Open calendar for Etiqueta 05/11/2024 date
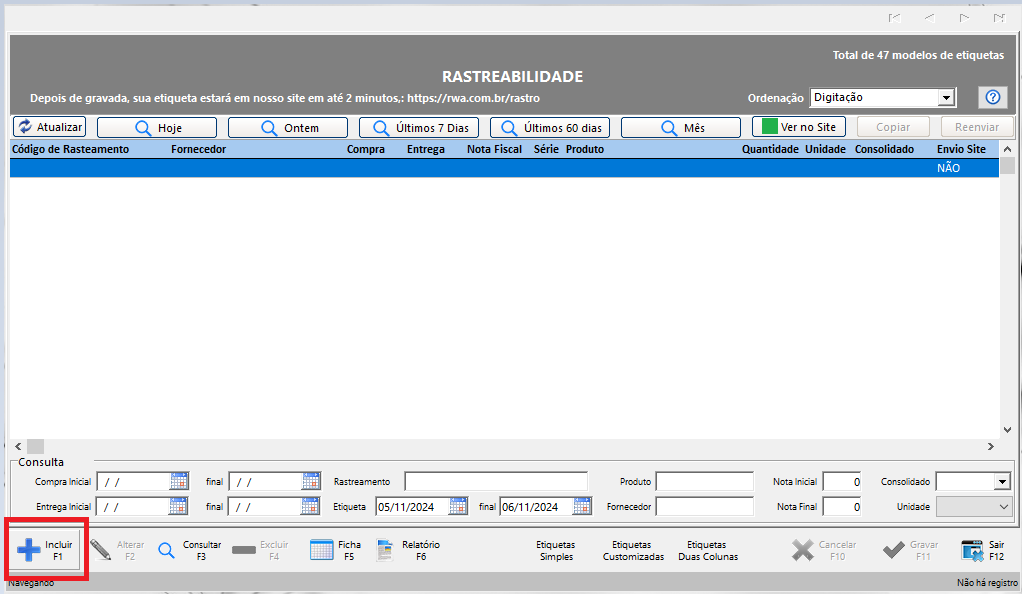 pos(458,506)
